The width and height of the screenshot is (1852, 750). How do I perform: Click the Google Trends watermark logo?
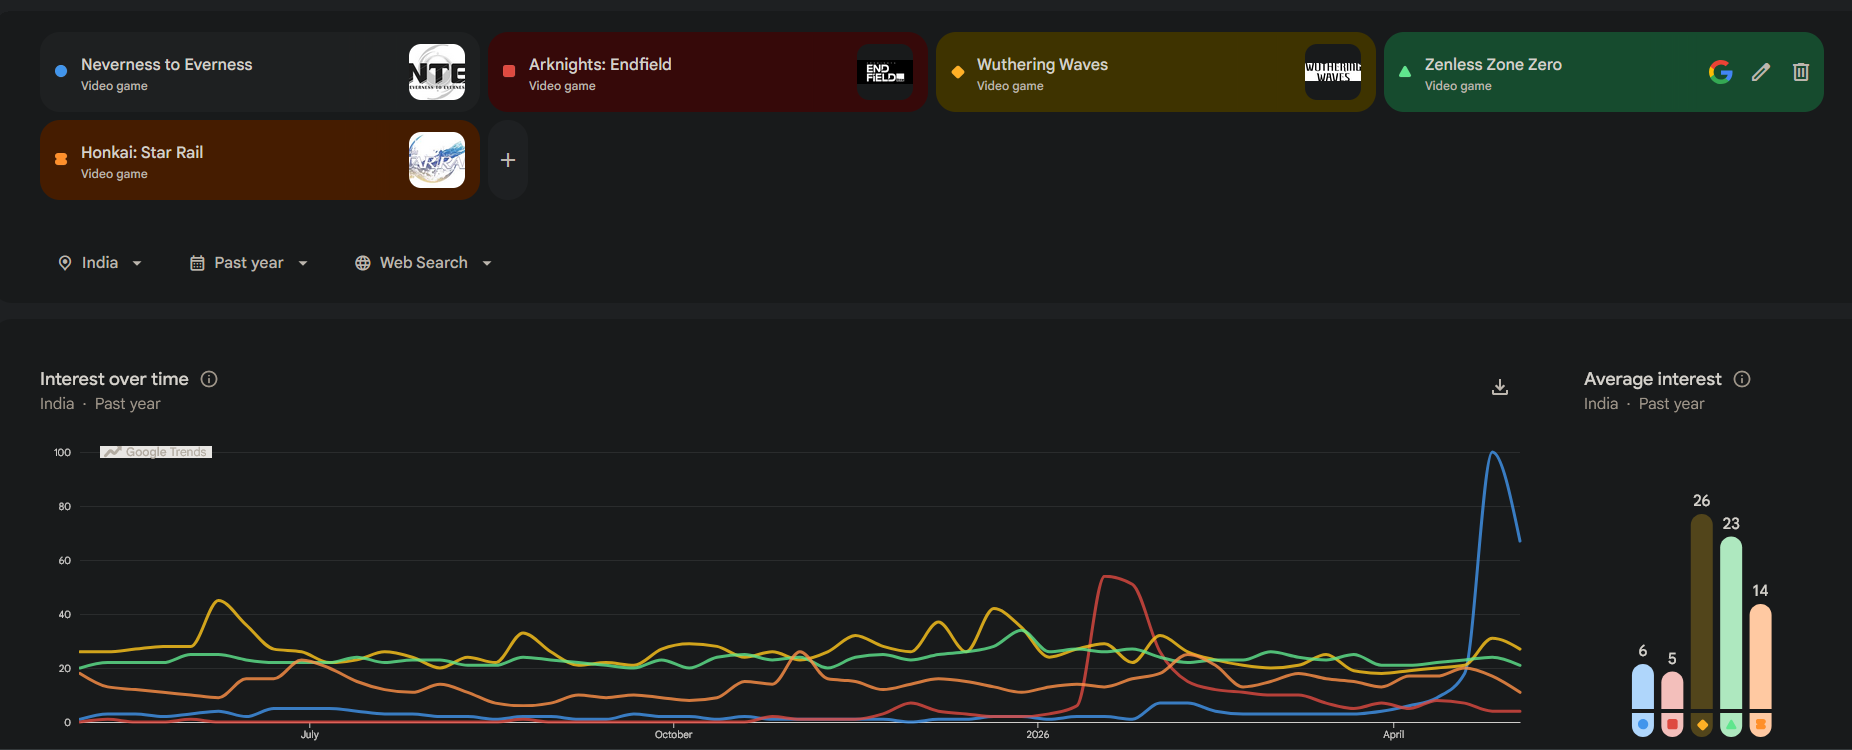[x=156, y=452]
